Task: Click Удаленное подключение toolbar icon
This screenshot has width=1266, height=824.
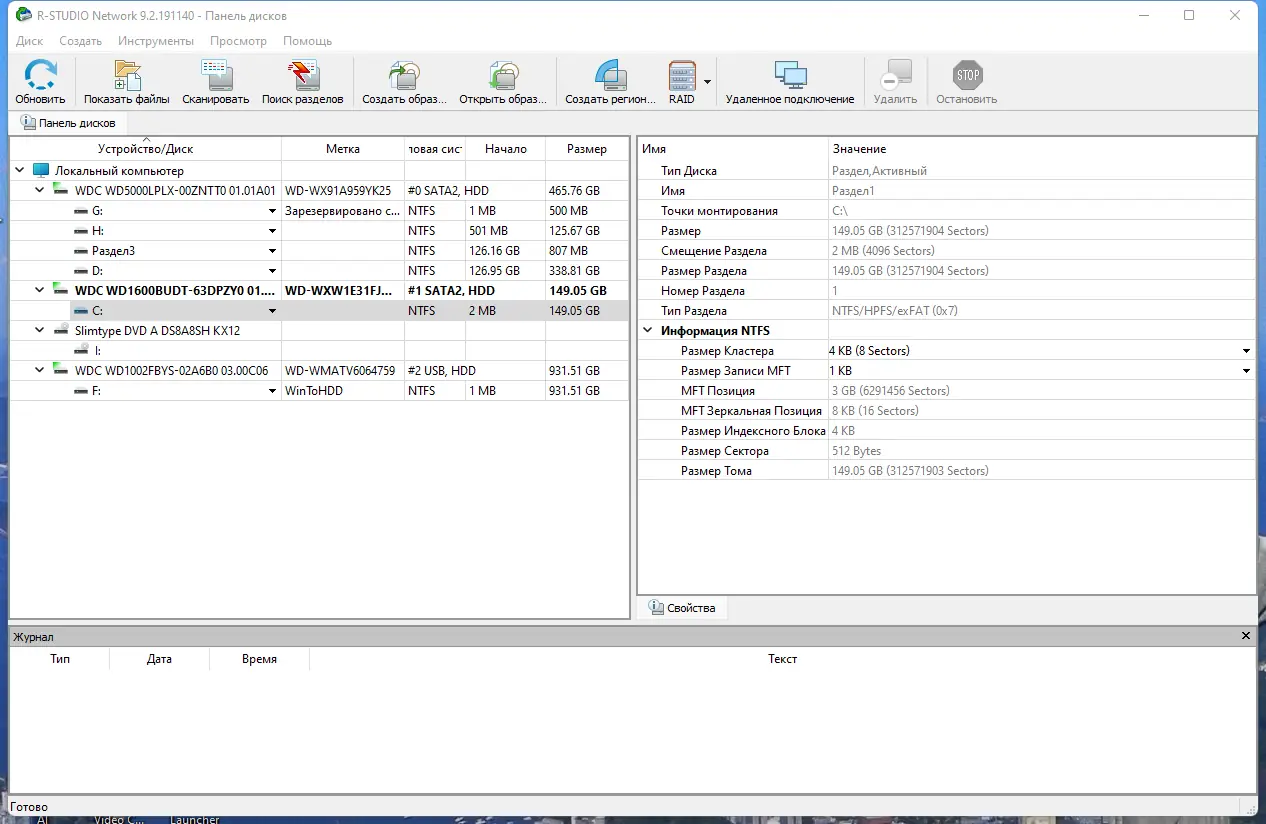Action: click(x=792, y=73)
